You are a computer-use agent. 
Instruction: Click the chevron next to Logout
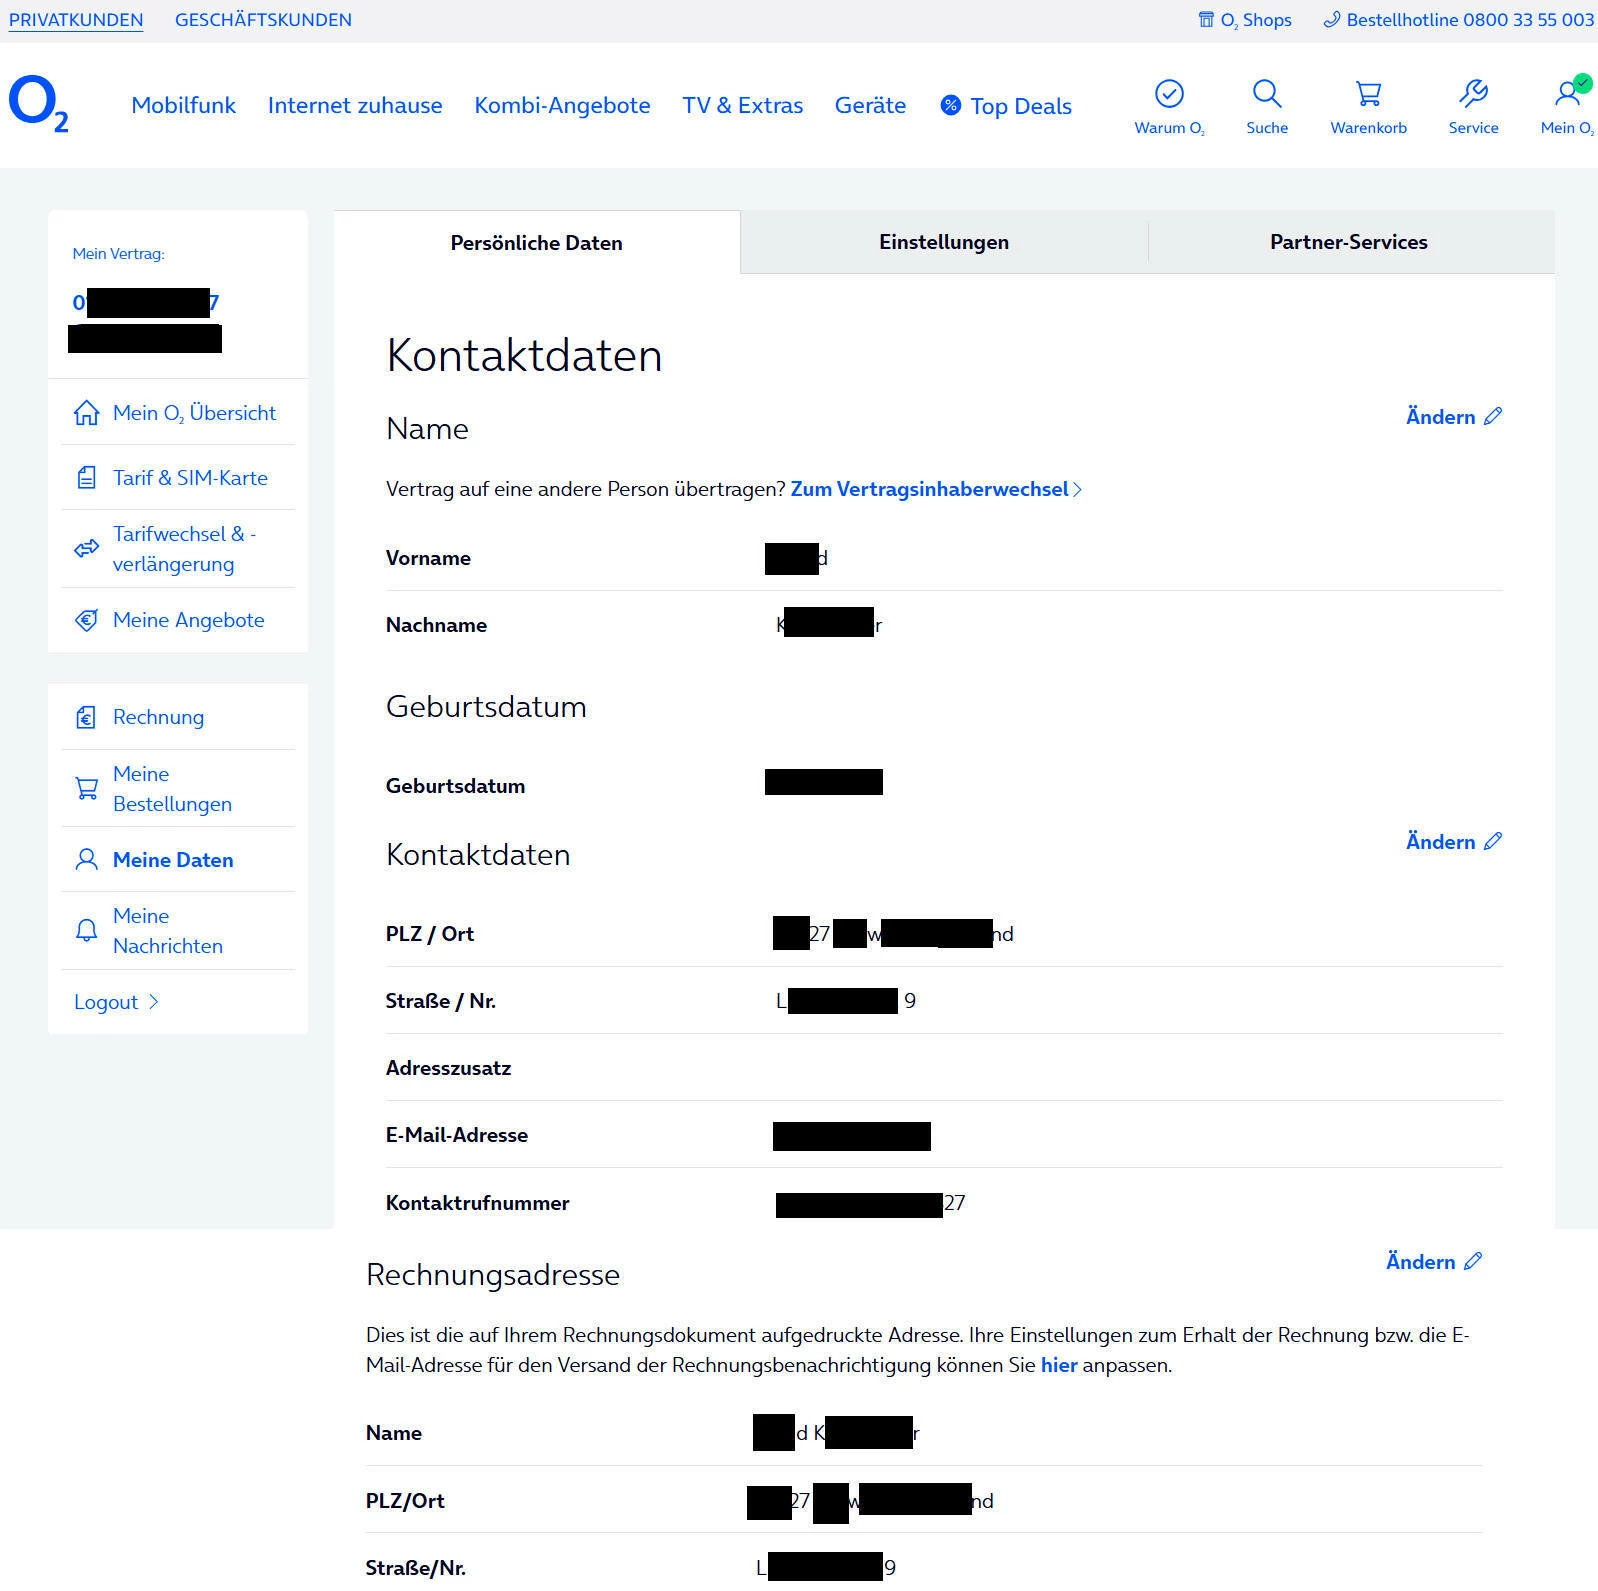[153, 1002]
